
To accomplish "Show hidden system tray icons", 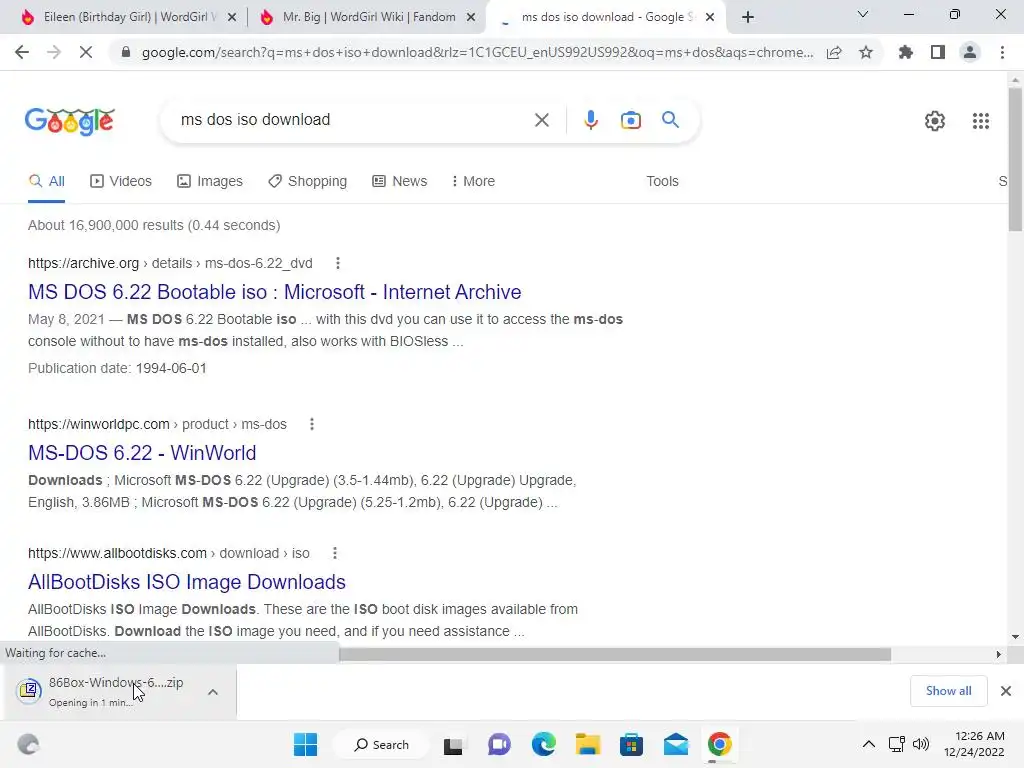I will [x=869, y=744].
